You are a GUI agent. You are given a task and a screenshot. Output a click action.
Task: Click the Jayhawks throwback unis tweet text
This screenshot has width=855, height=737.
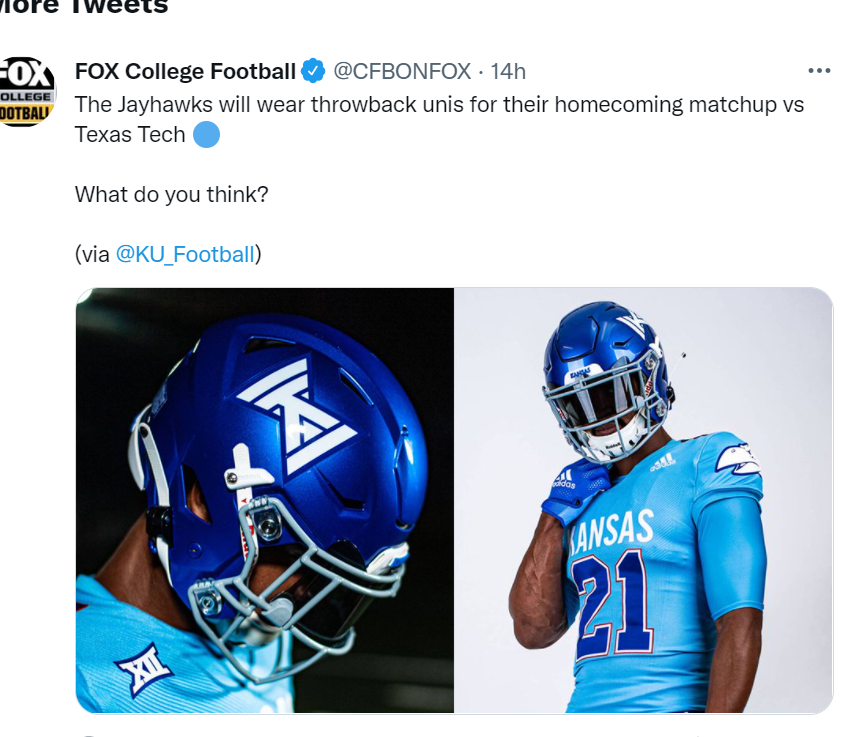click(x=440, y=104)
